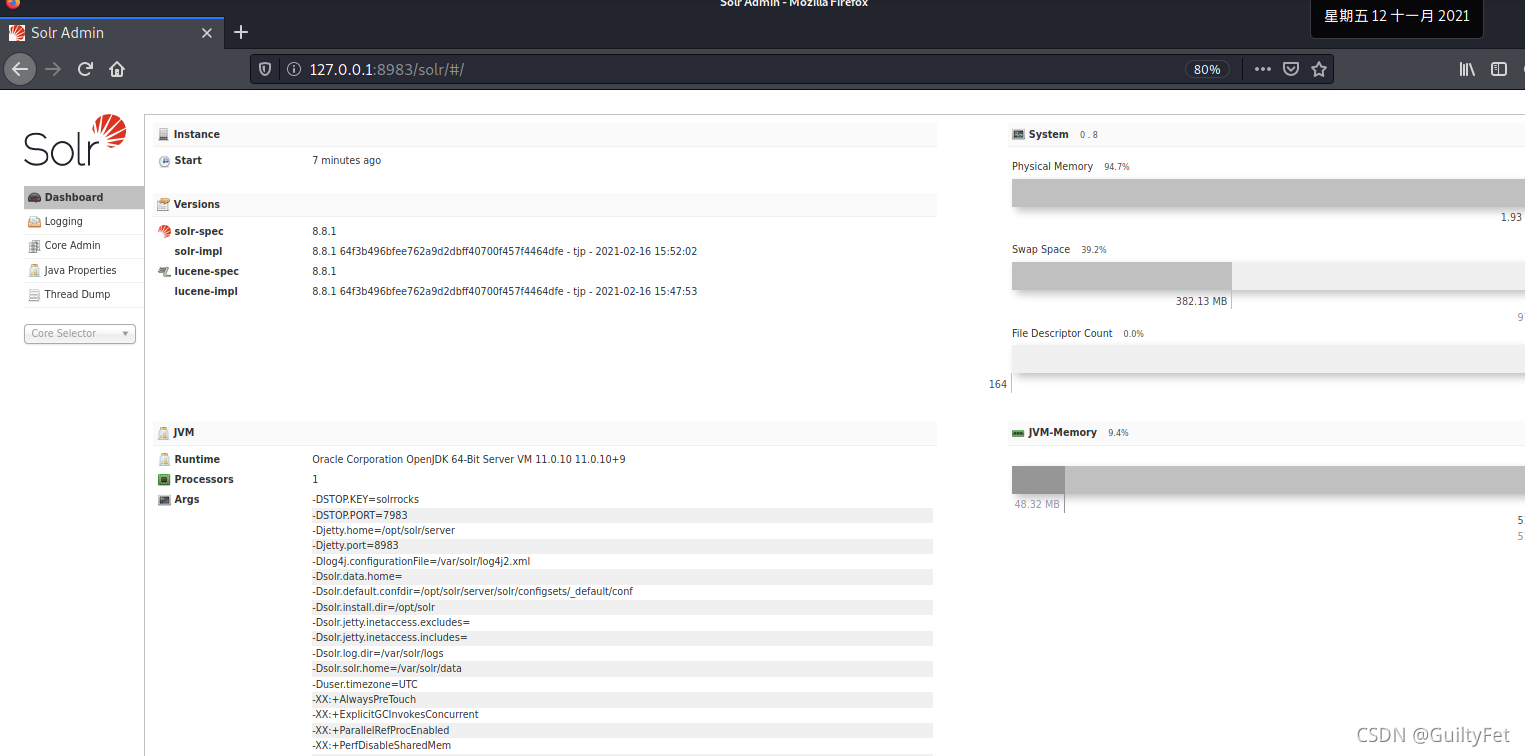Click the lucene-spec icon
This screenshot has width=1525, height=756.
pos(165,271)
